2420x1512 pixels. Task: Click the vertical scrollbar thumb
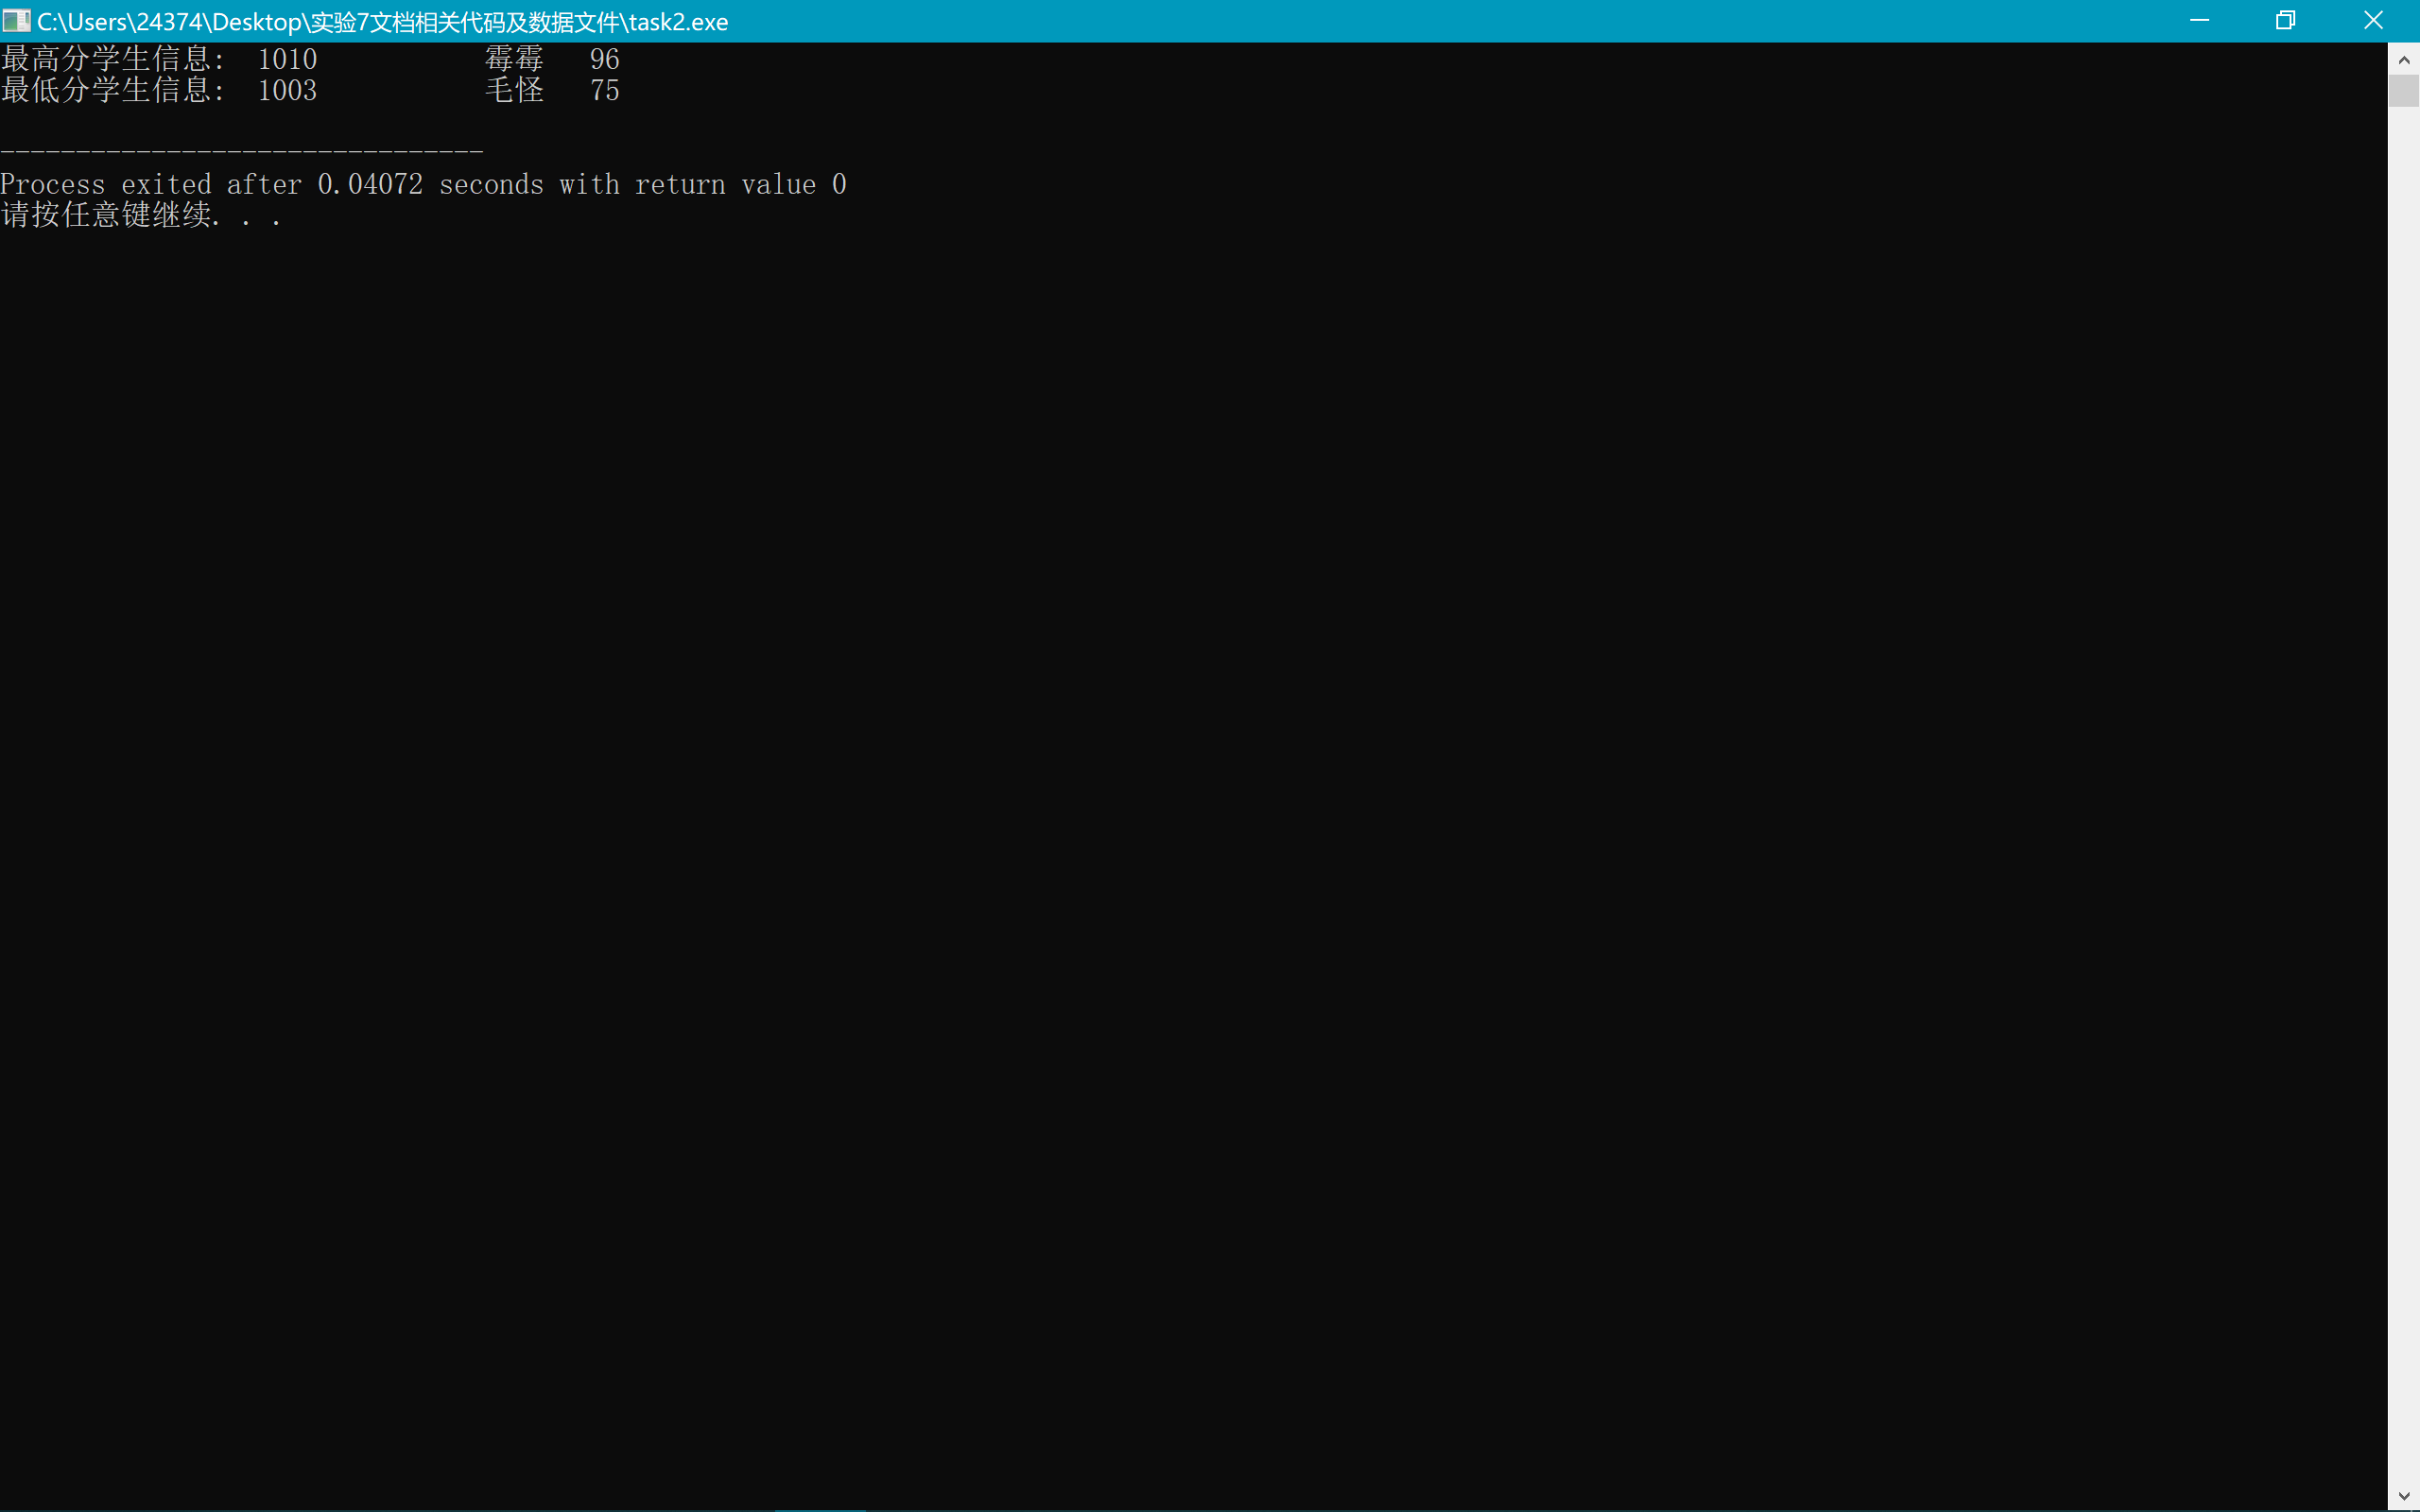[x=2404, y=90]
